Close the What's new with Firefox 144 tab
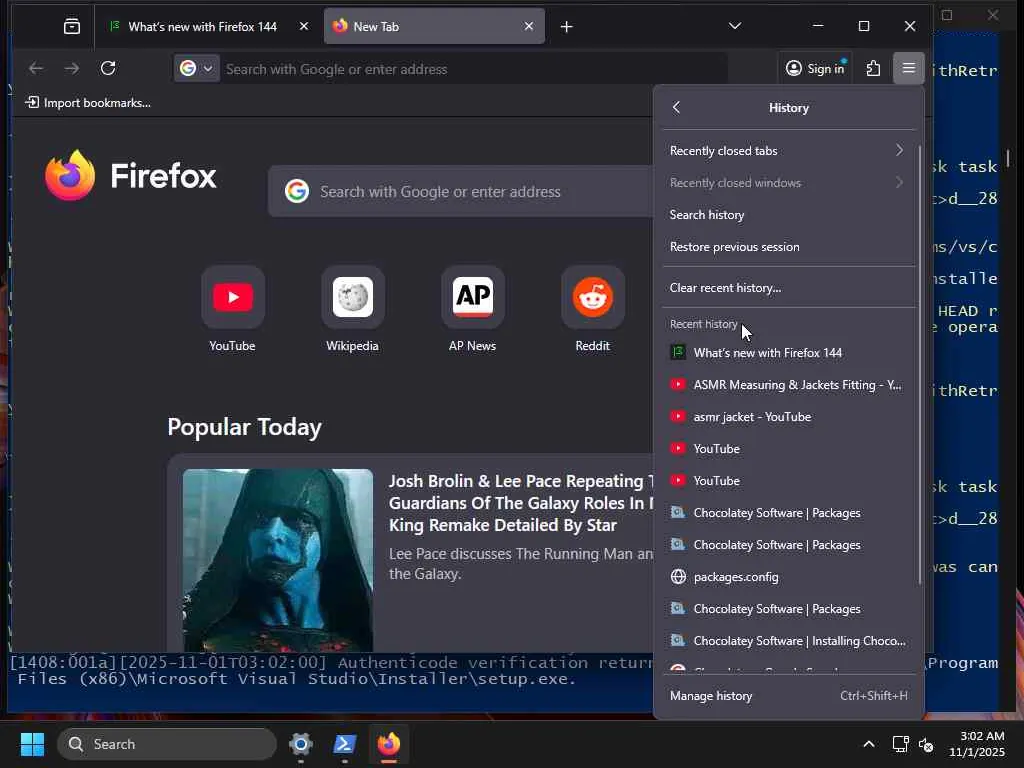 click(x=304, y=26)
